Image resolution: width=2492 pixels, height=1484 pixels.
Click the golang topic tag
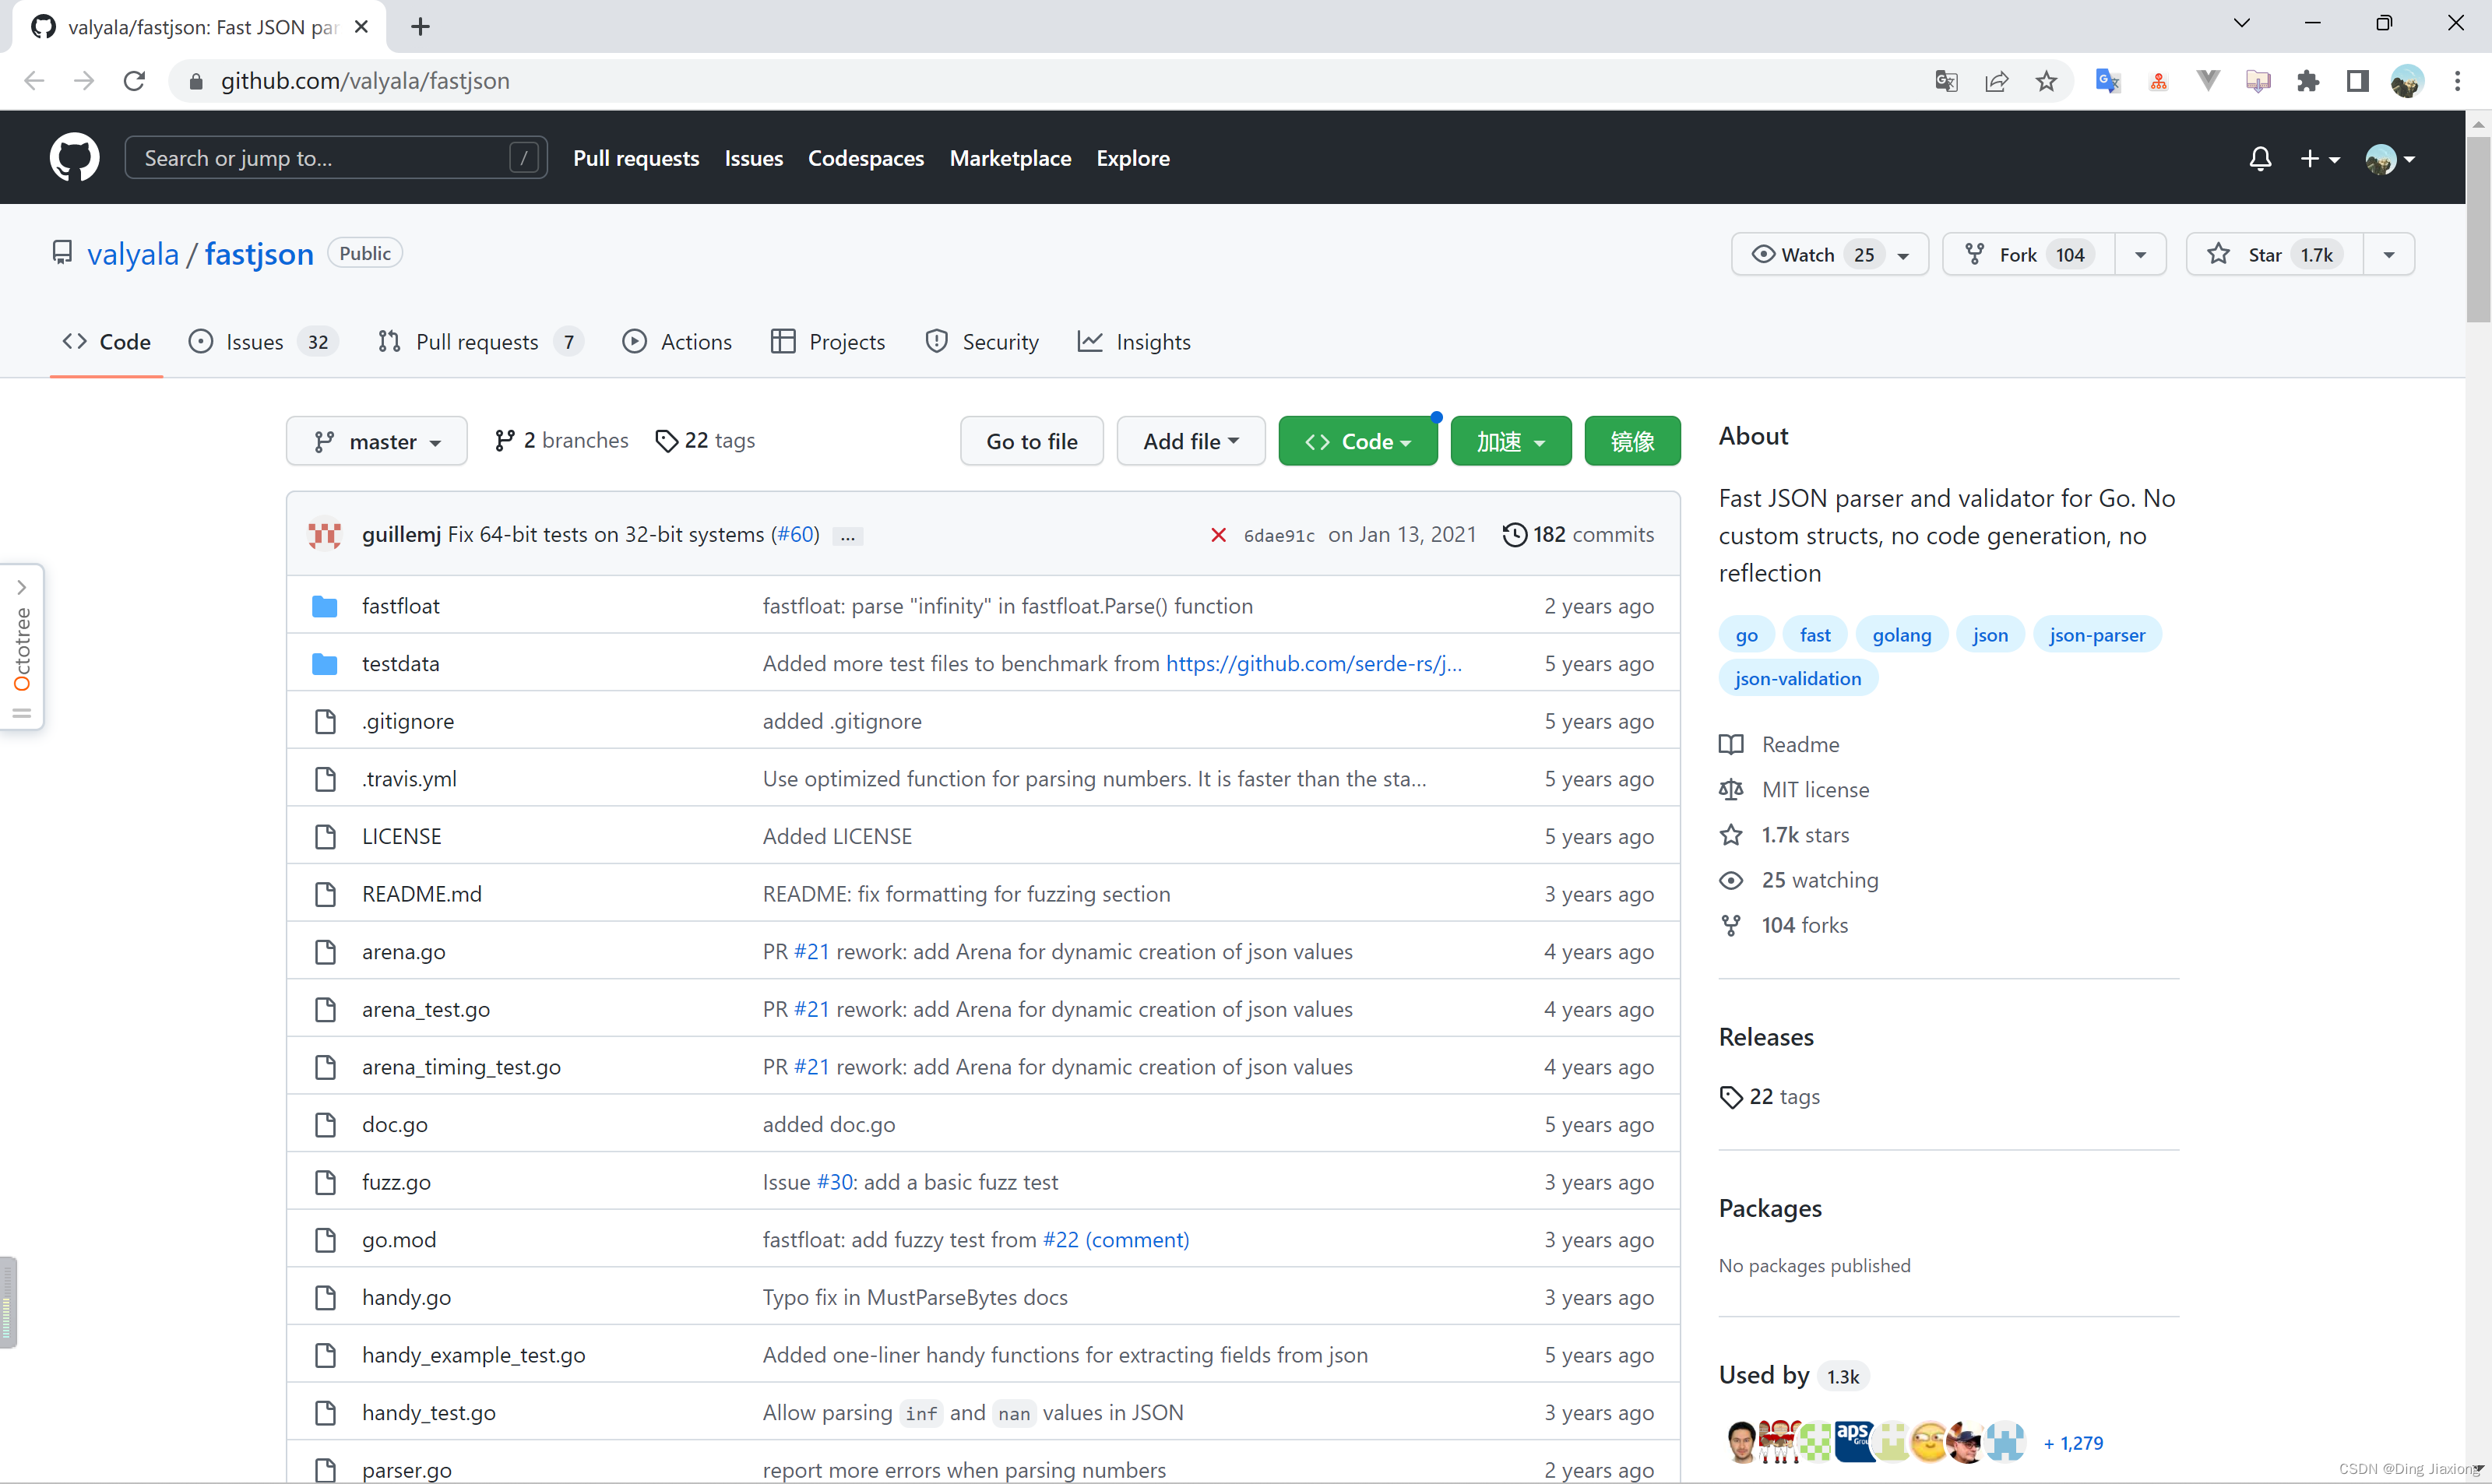tap(1902, 635)
